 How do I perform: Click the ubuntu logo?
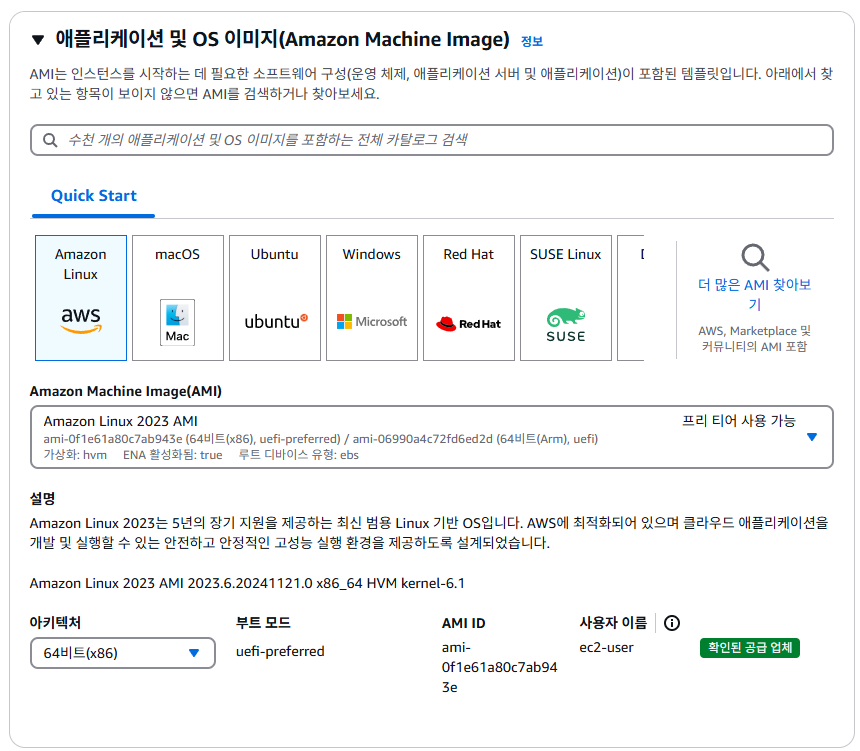(x=276, y=321)
